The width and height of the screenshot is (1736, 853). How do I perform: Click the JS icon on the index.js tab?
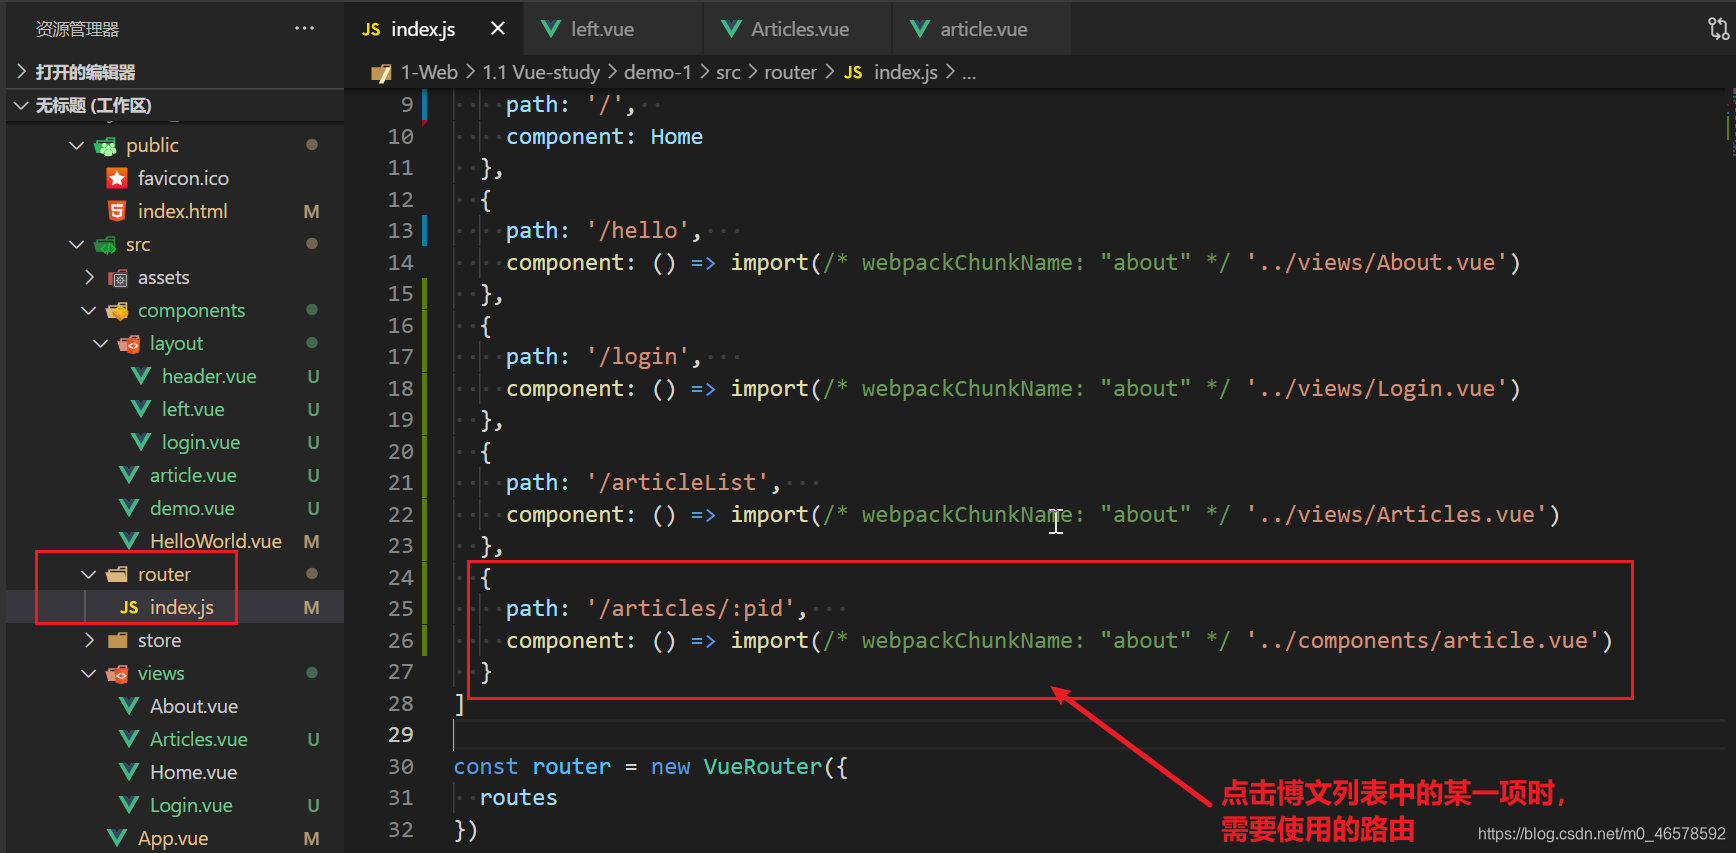tap(371, 30)
